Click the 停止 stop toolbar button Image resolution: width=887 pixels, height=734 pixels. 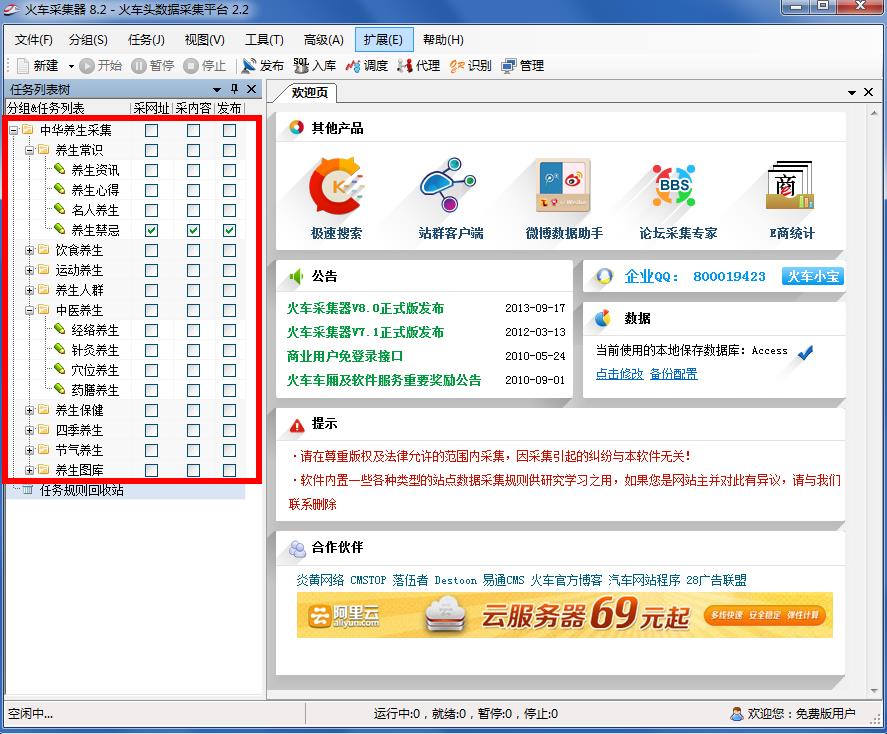pyautogui.click(x=205, y=66)
